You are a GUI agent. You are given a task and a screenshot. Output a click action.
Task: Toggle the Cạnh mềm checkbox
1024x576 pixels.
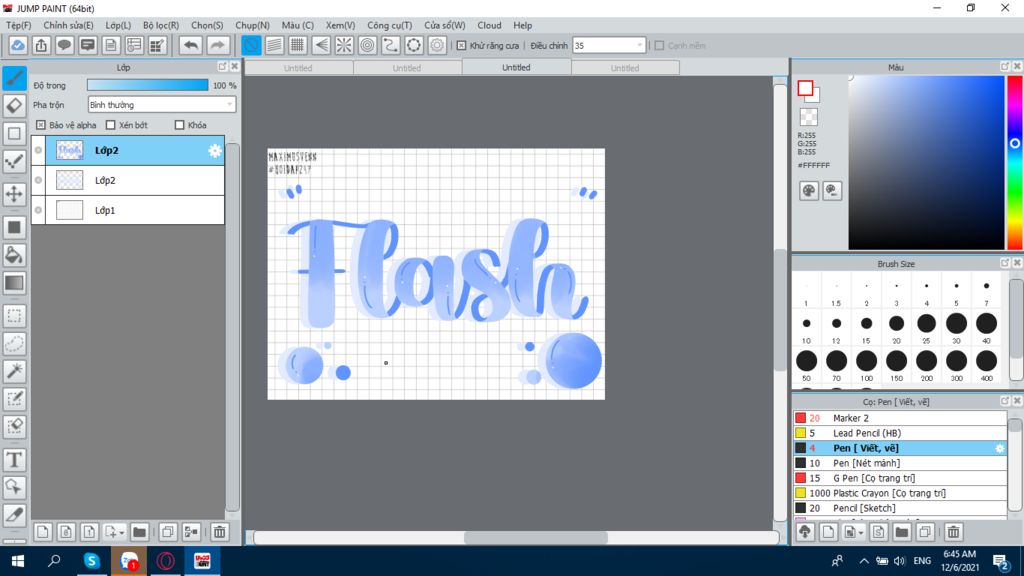[x=659, y=46]
